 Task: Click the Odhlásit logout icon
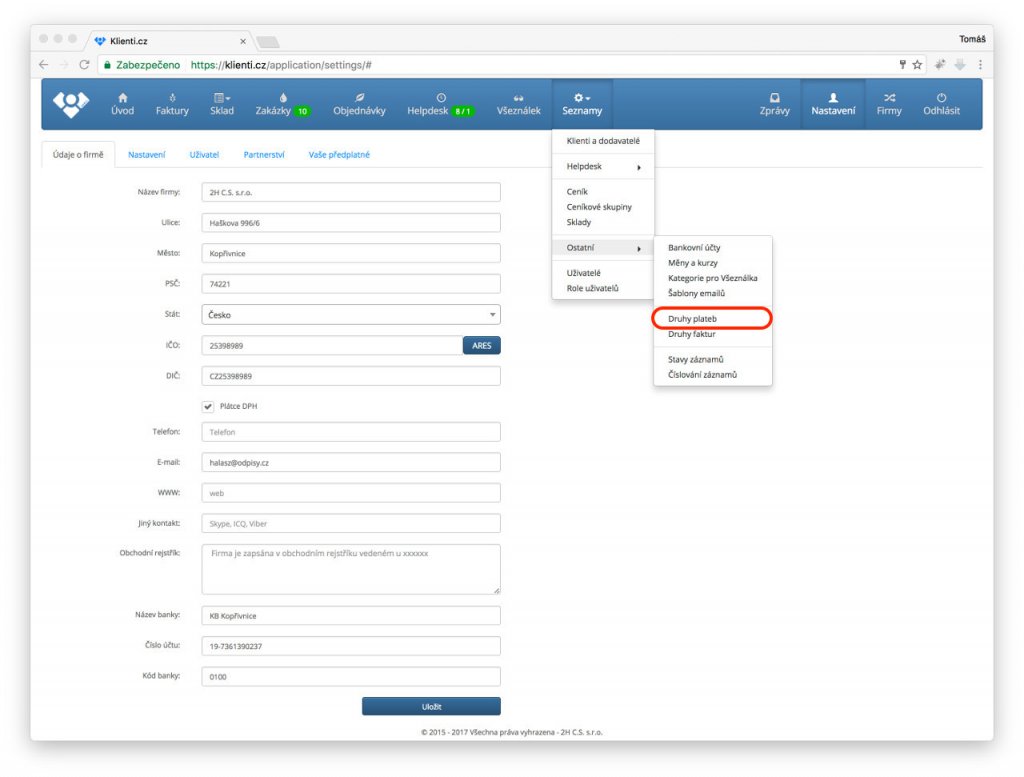(941, 104)
